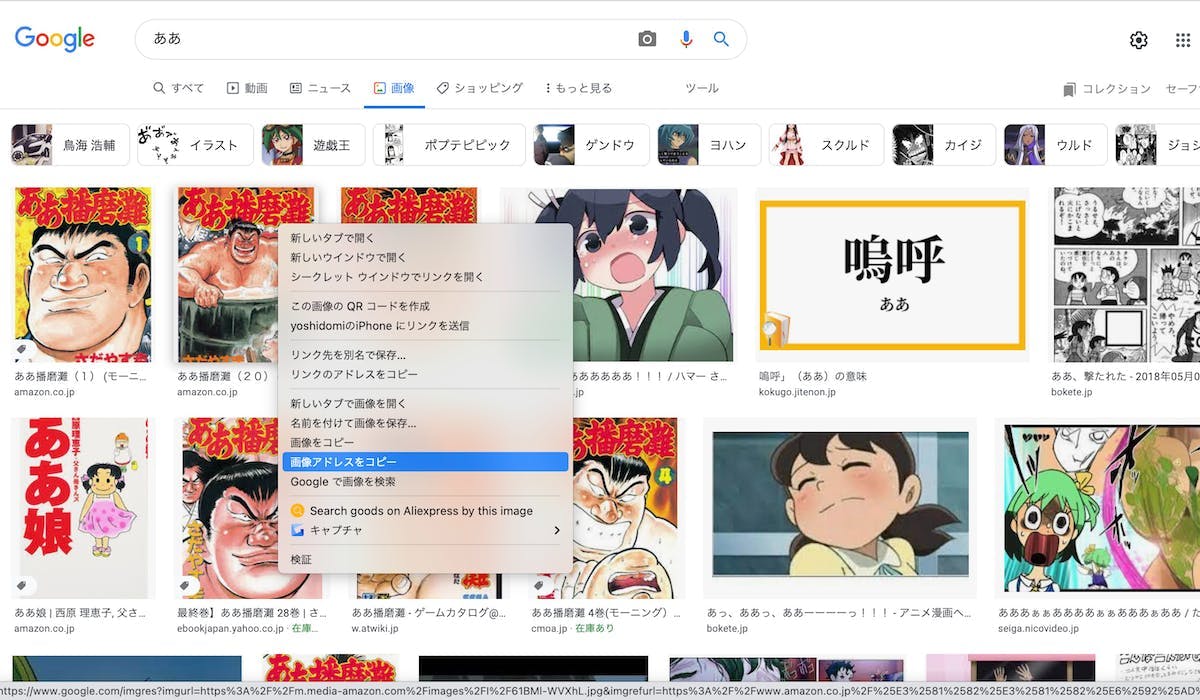Click the コレクション bookmark icon

(1070, 89)
